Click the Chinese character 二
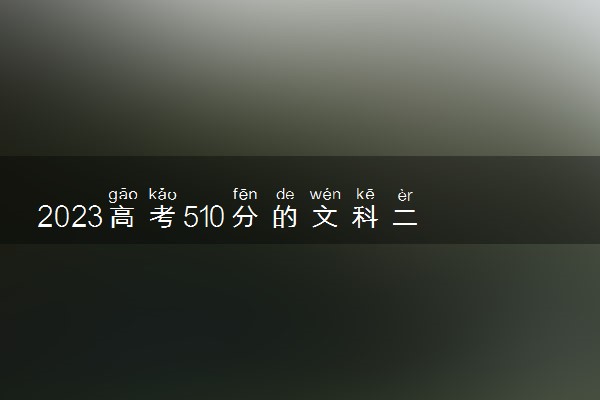The width and height of the screenshot is (600, 400). tap(405, 217)
